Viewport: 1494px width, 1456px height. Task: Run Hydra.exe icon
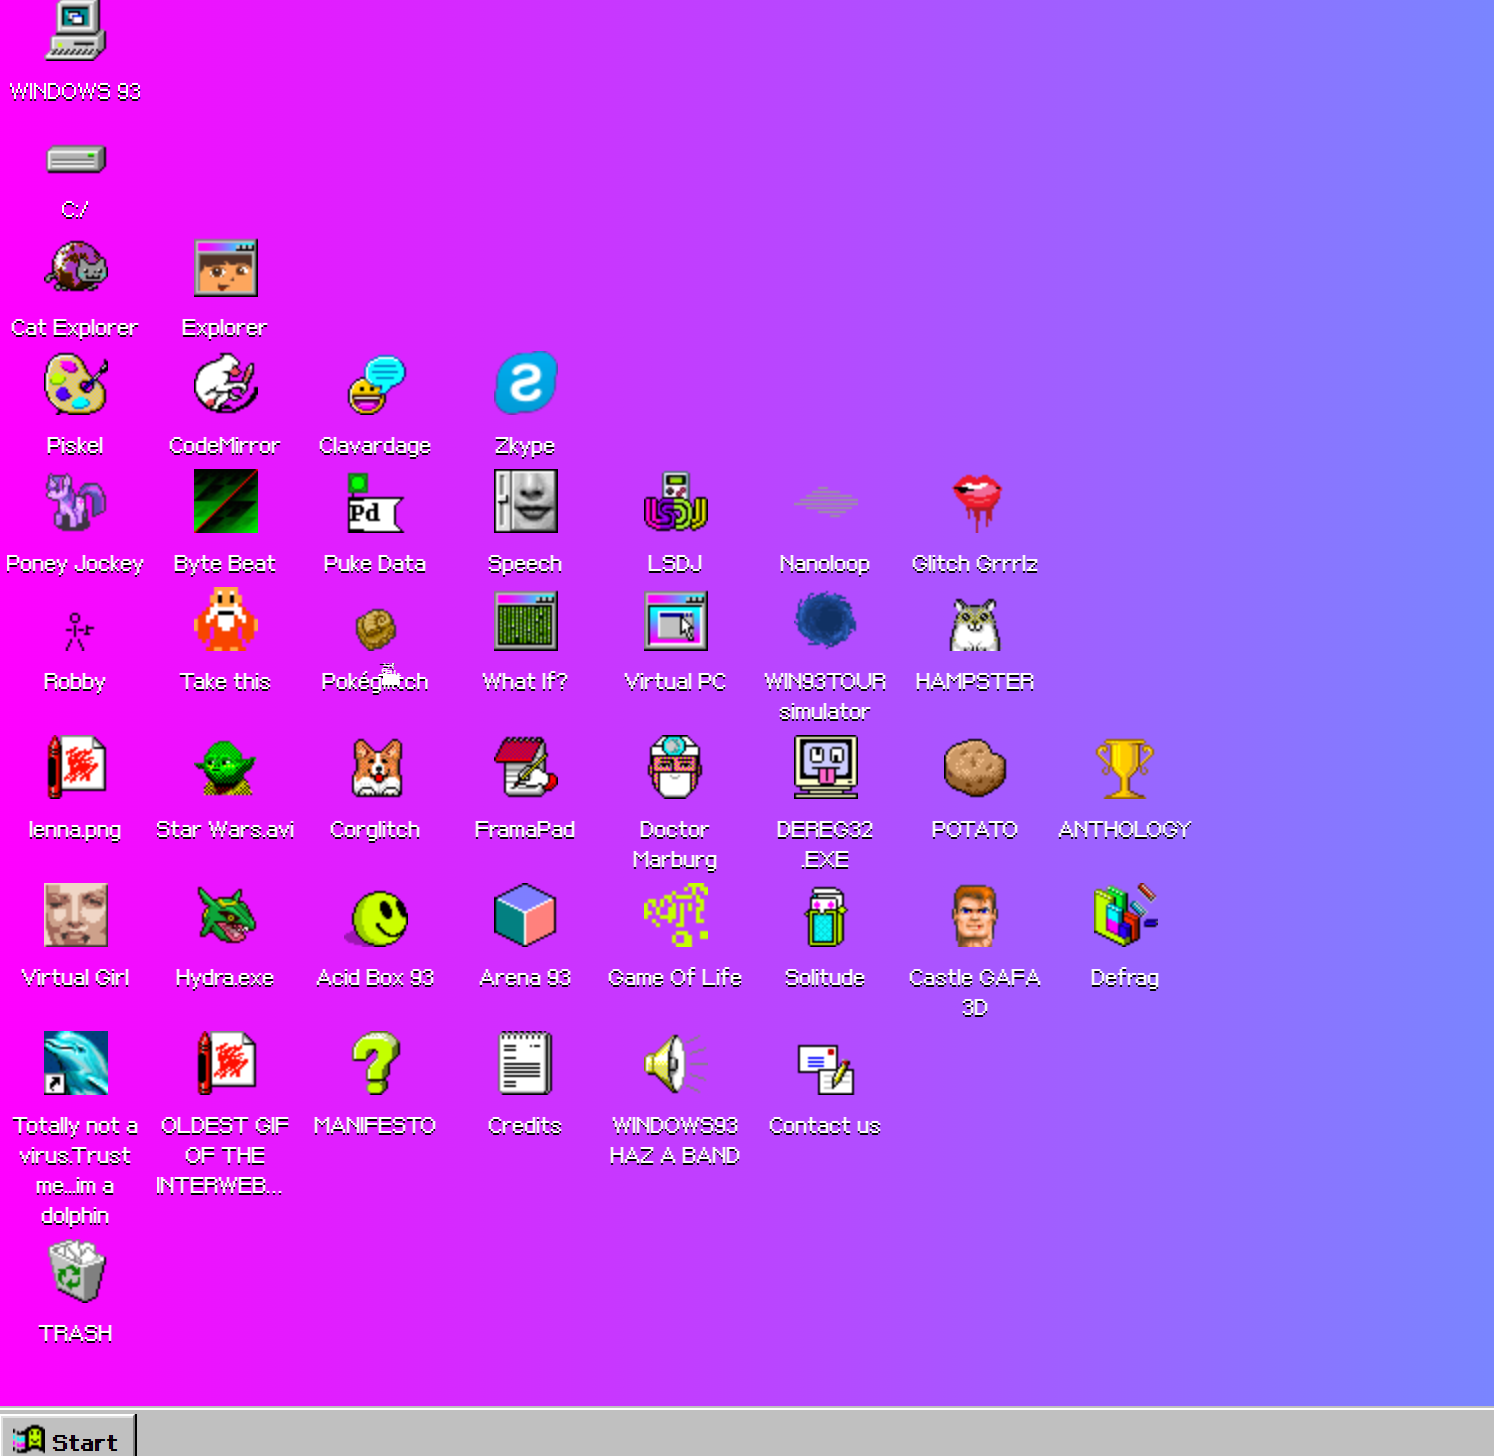(x=225, y=915)
